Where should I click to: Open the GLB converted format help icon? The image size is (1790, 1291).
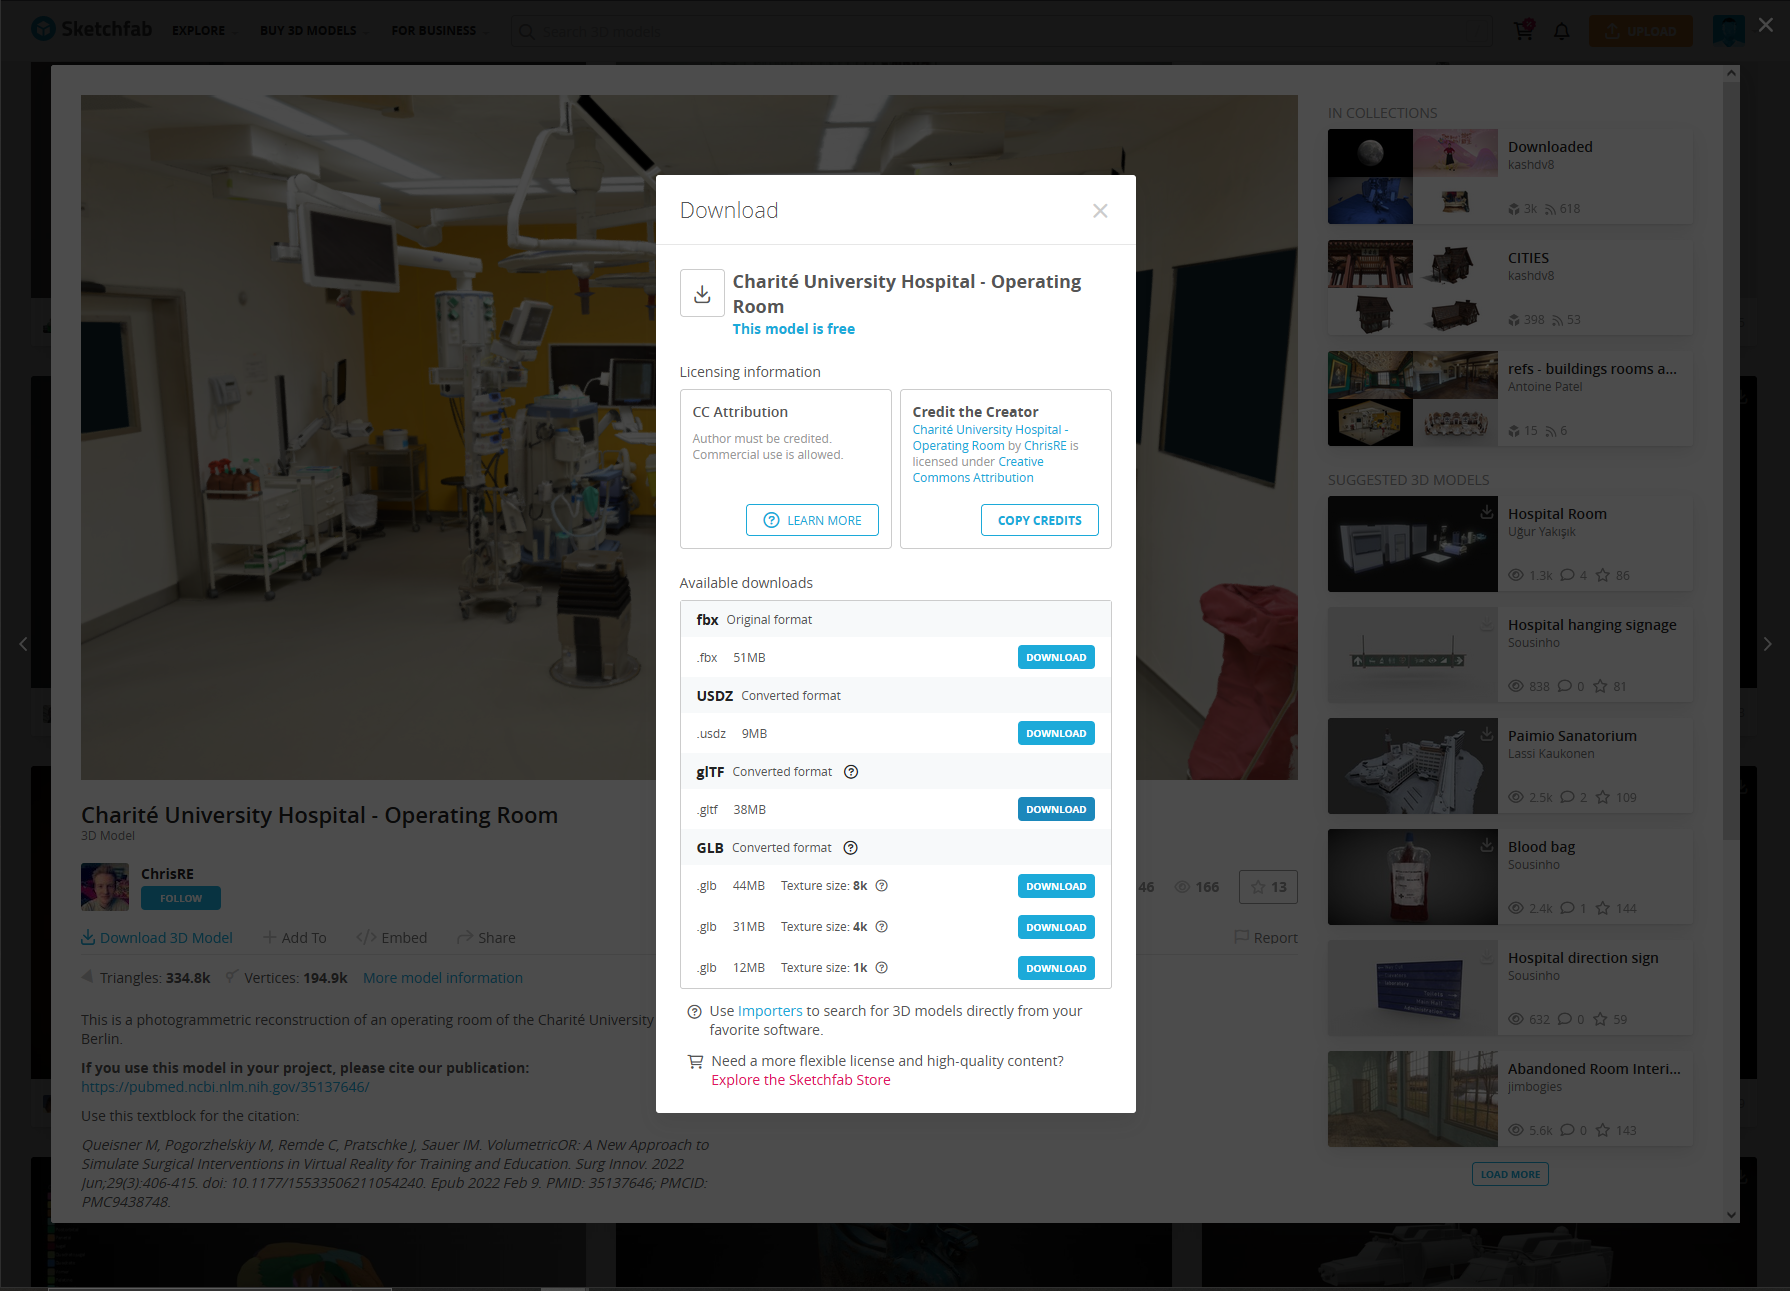[x=851, y=848]
